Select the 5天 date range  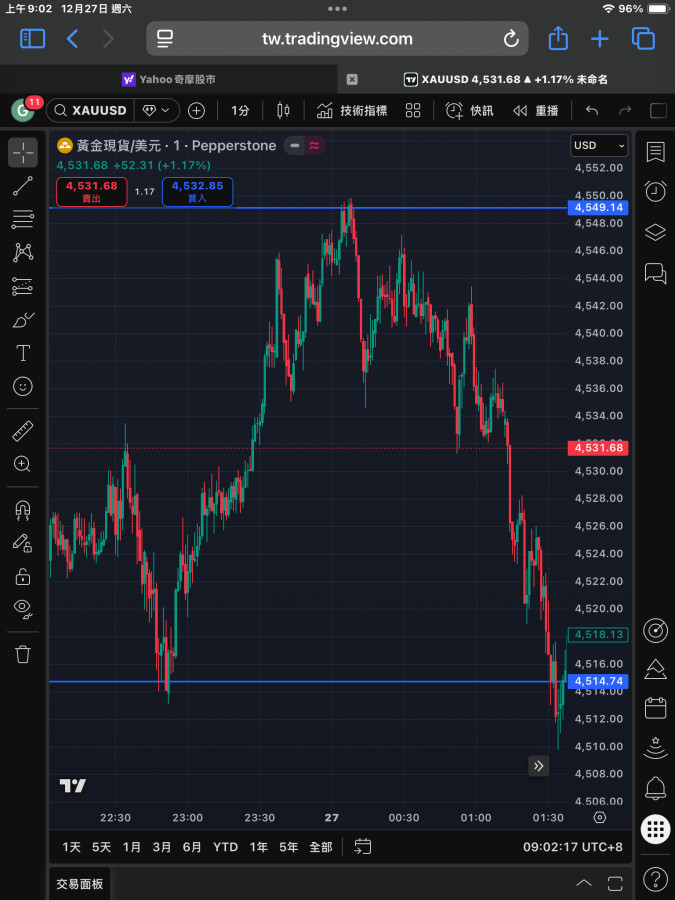pos(102,847)
